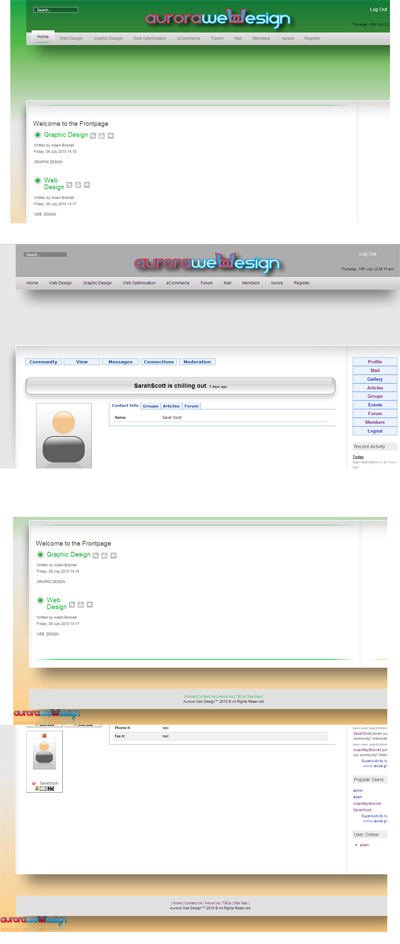Viewport: 400px width, 944px height.
Task: Click the Gallery button in the right sidebar
Action: [x=375, y=379]
